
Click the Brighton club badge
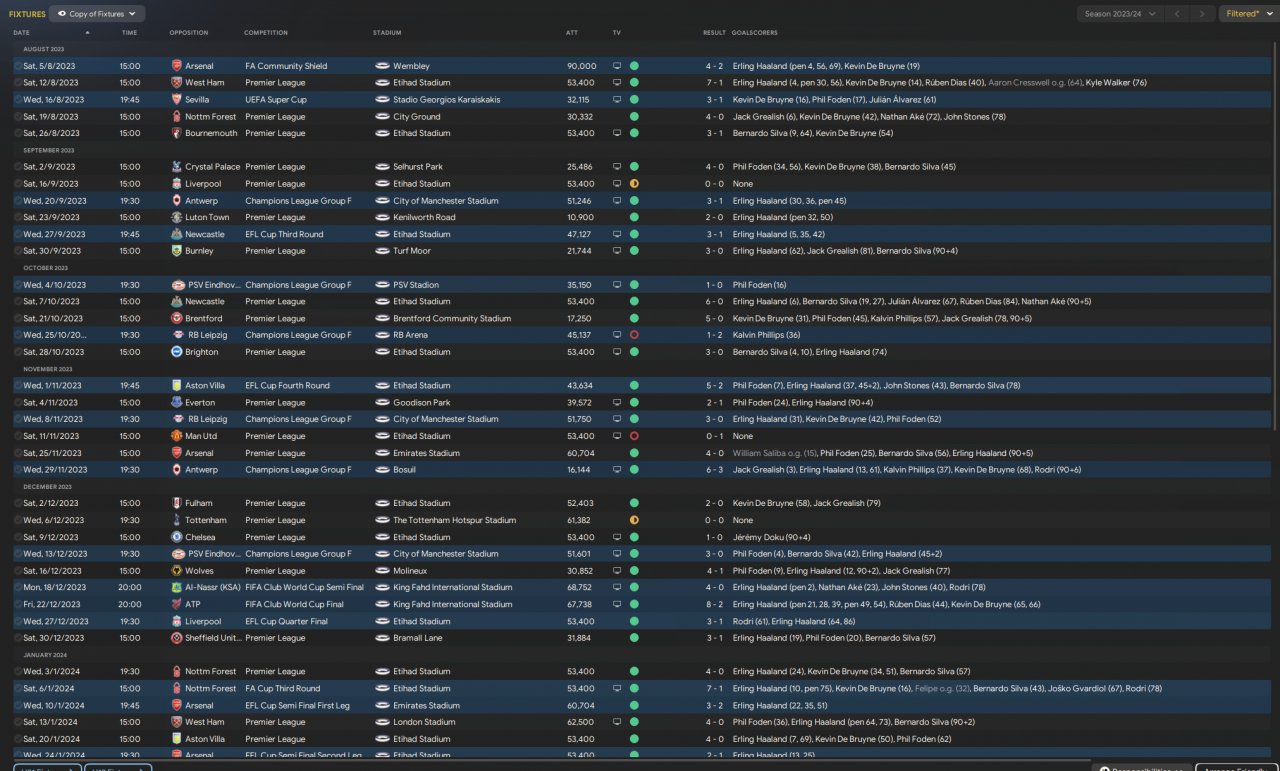pyautogui.click(x=177, y=352)
